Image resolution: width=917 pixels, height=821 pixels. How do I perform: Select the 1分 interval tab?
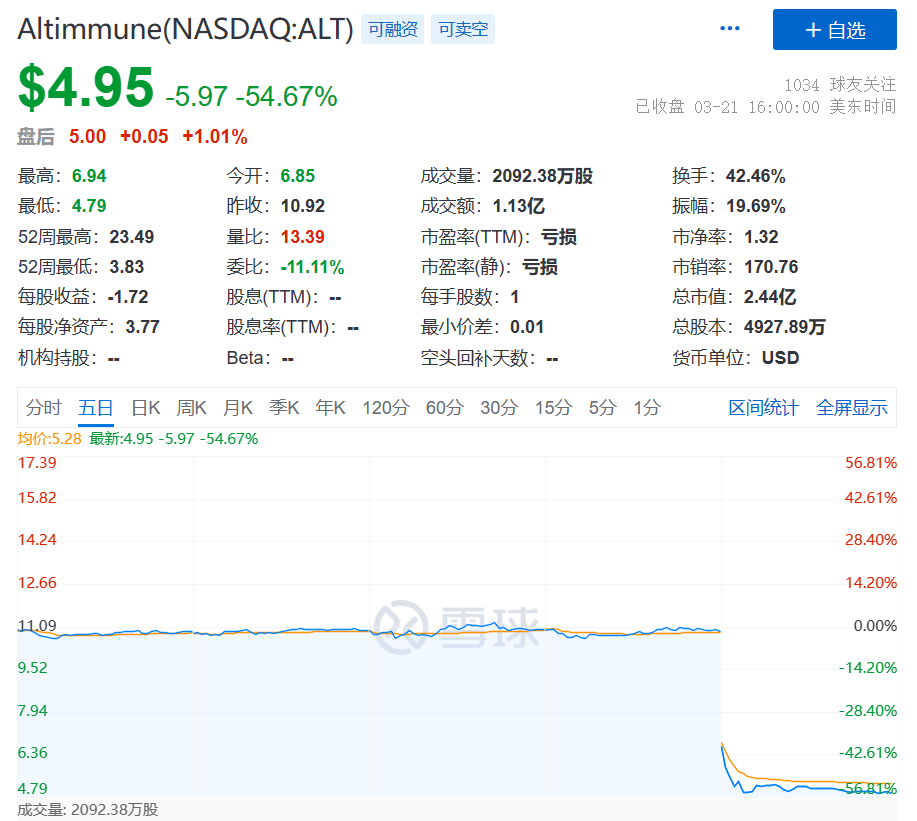(646, 407)
